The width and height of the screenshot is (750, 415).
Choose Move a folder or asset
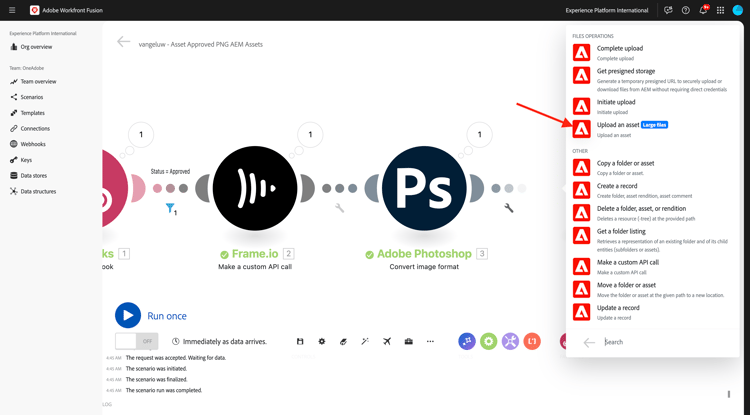pos(652,289)
